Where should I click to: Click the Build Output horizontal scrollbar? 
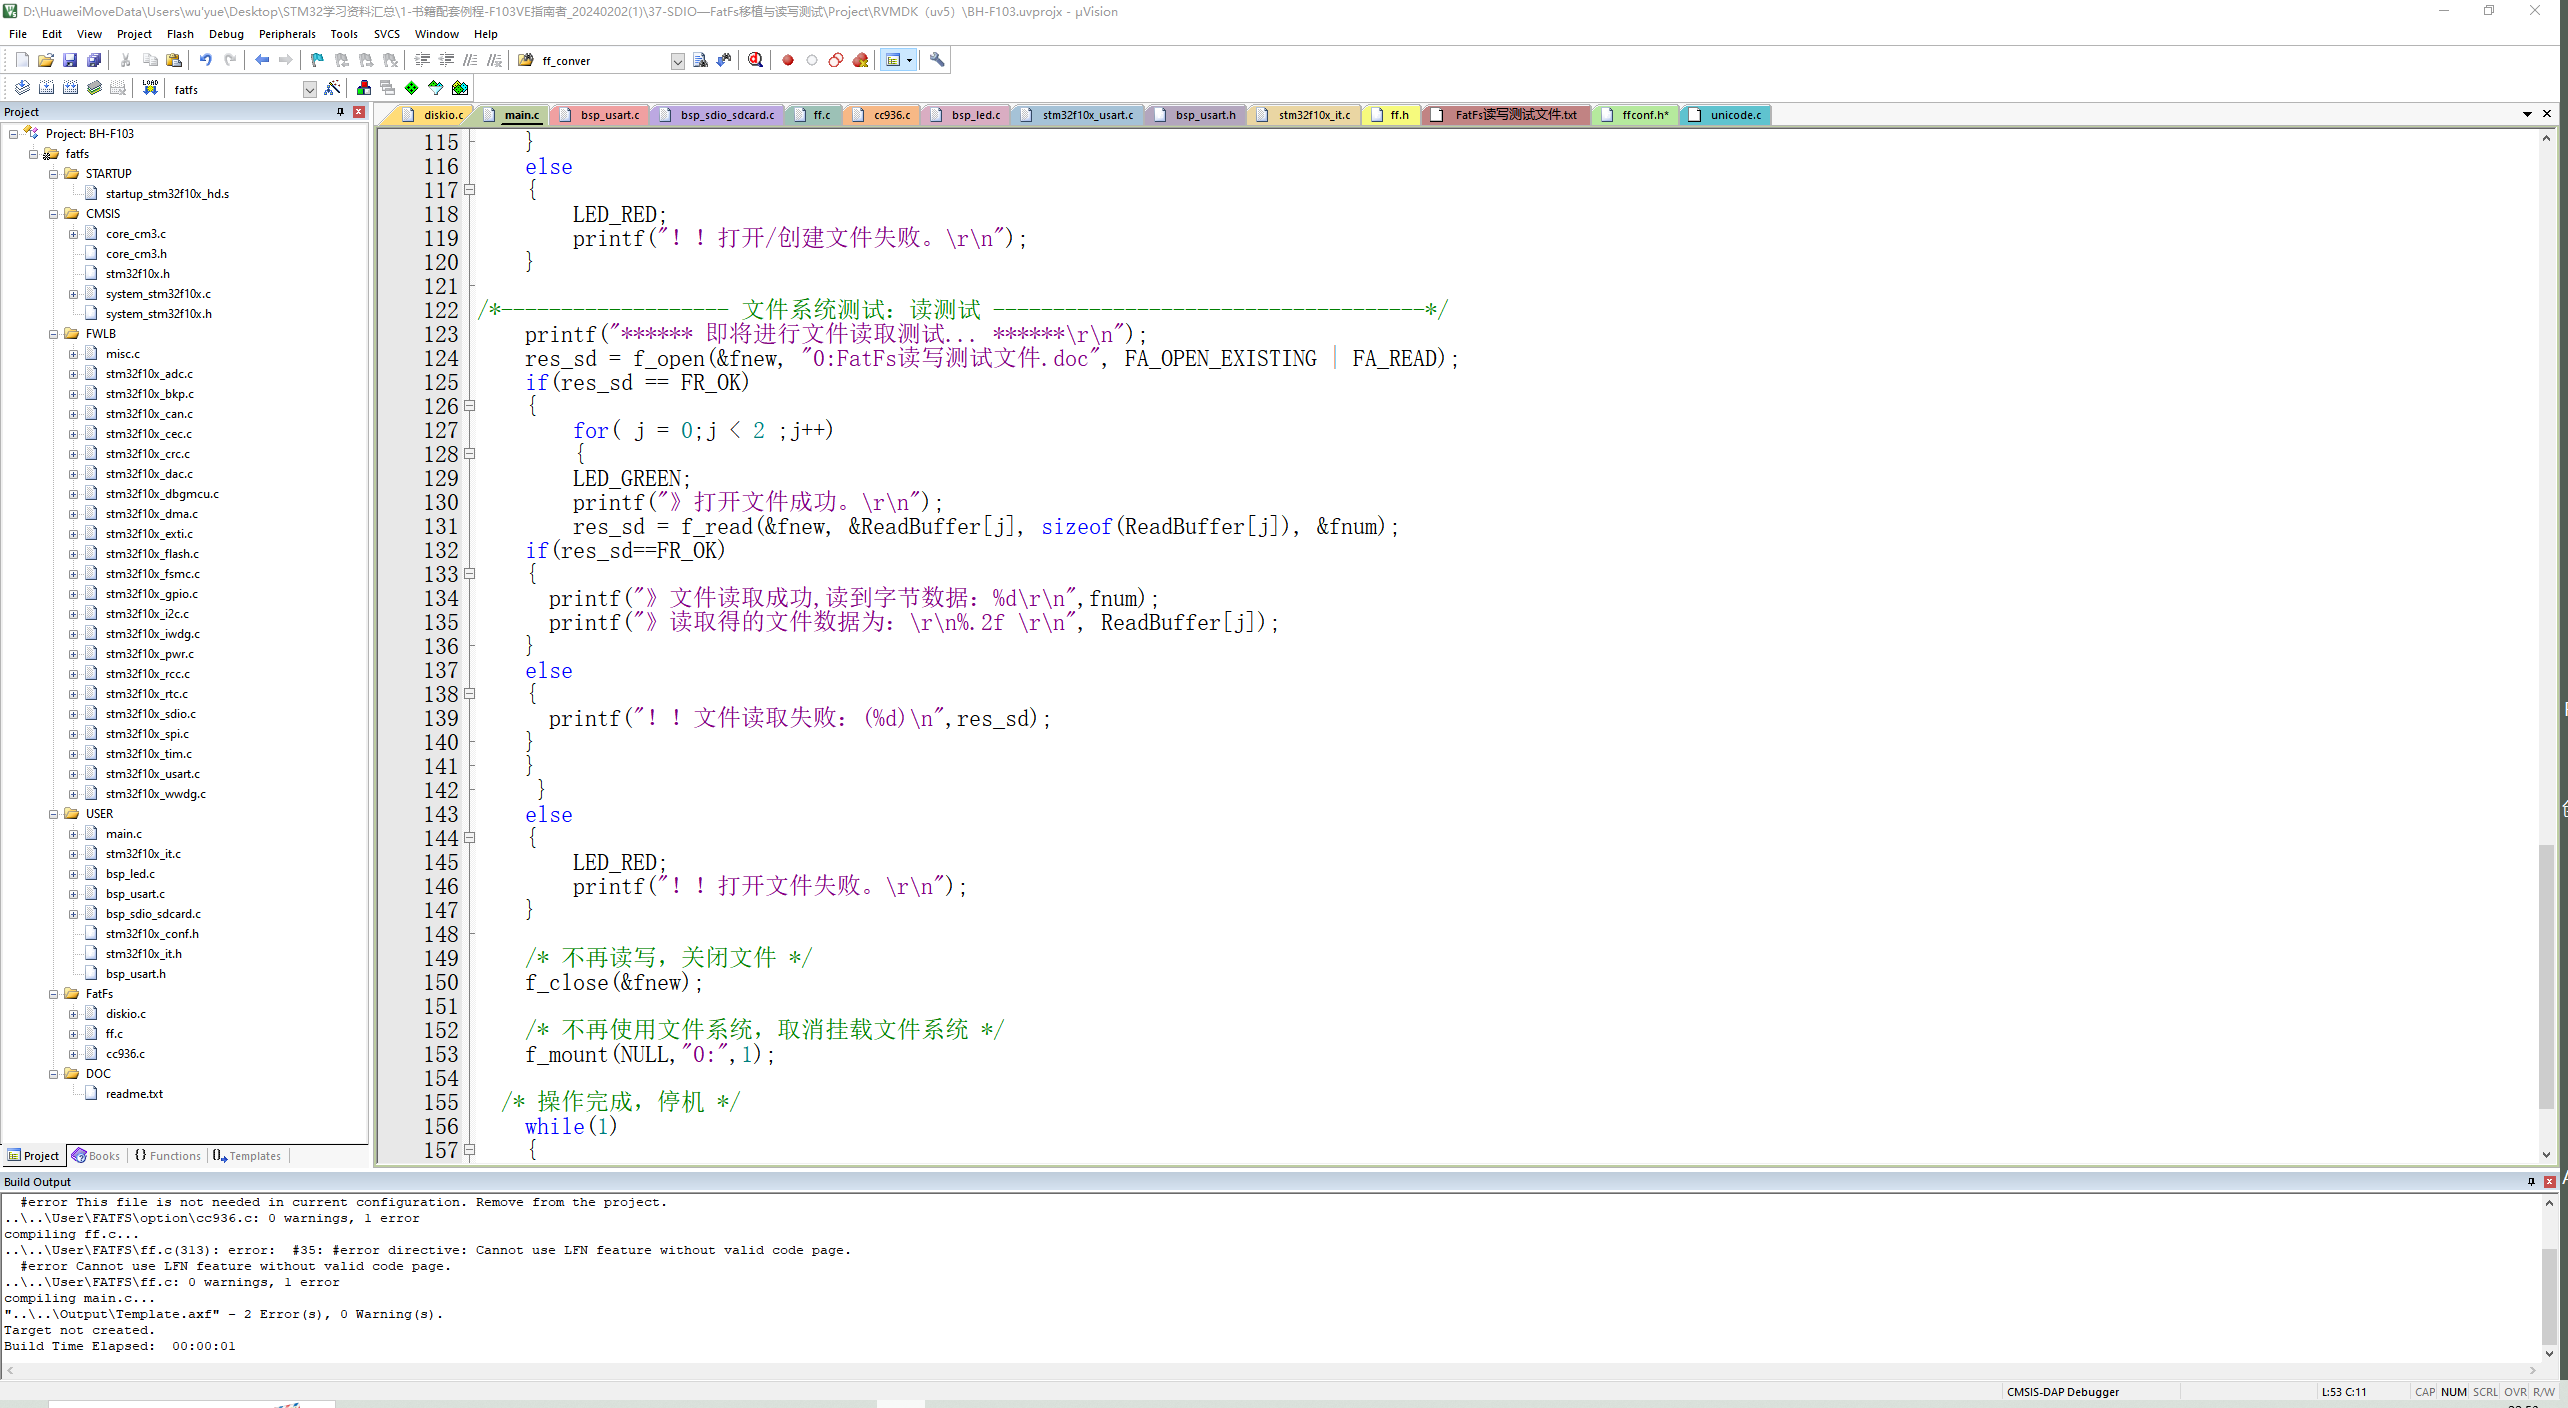coord(1270,1370)
